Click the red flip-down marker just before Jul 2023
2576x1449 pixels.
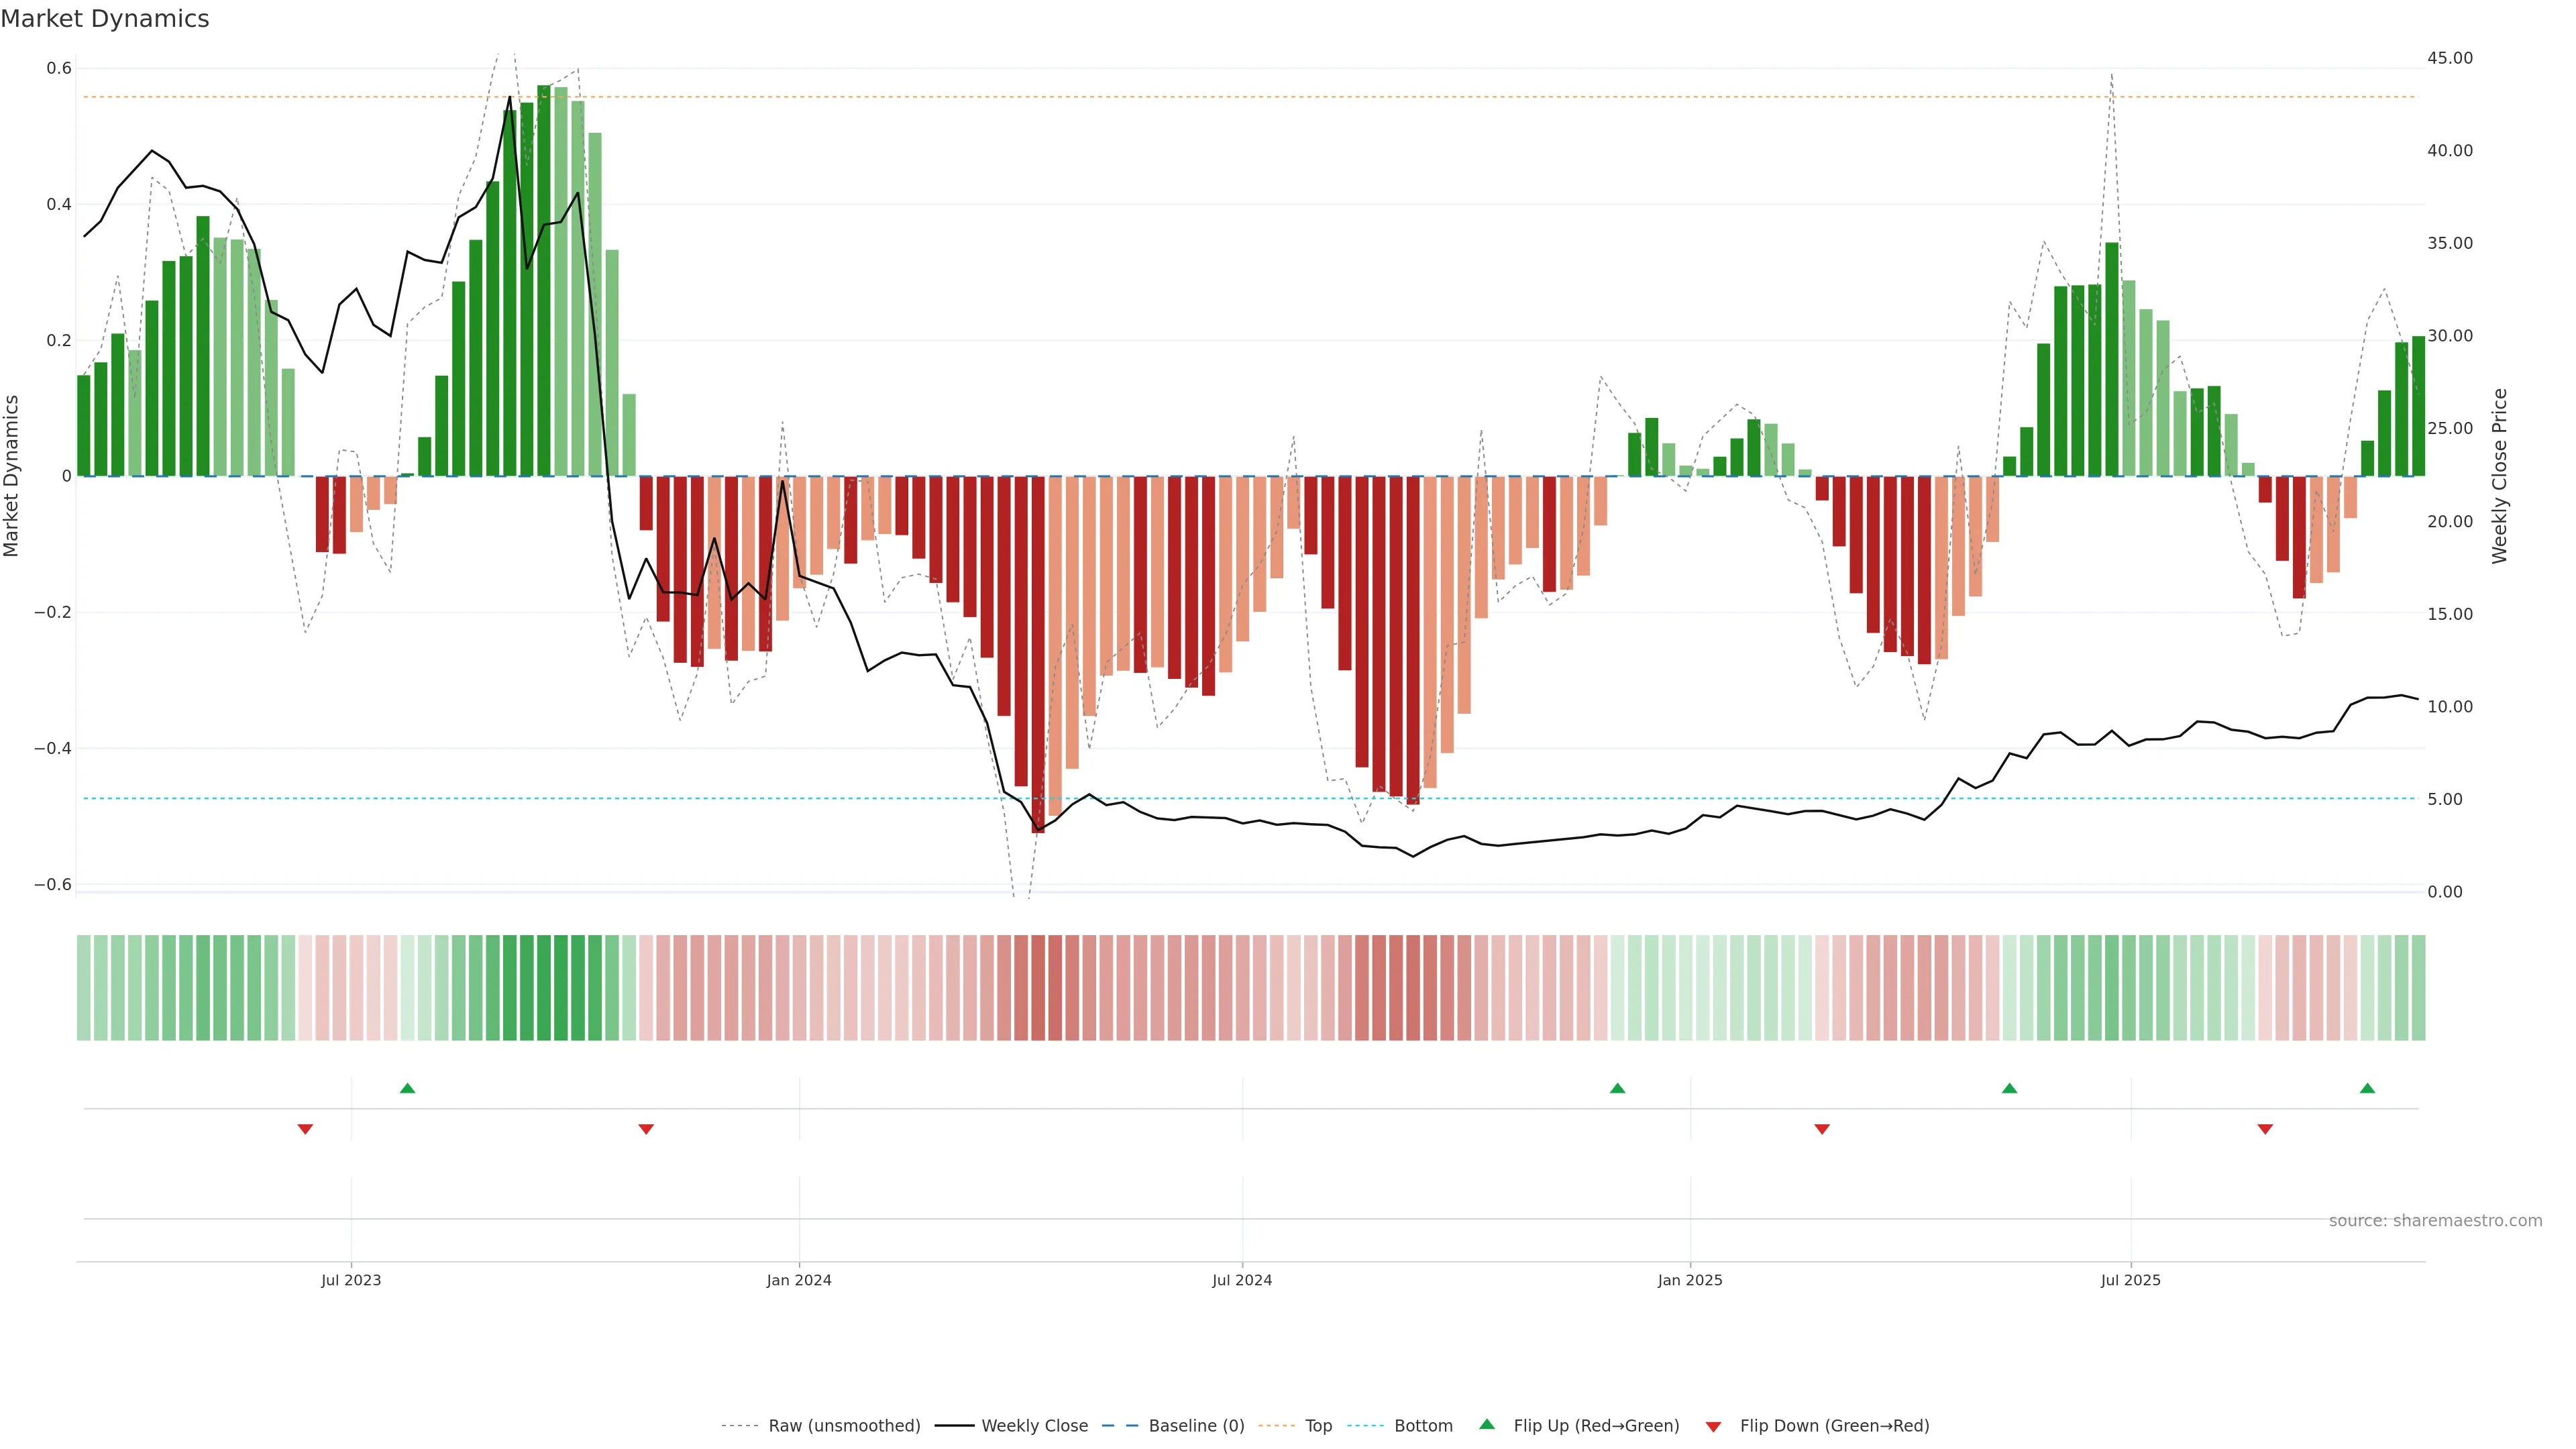[x=305, y=1129]
